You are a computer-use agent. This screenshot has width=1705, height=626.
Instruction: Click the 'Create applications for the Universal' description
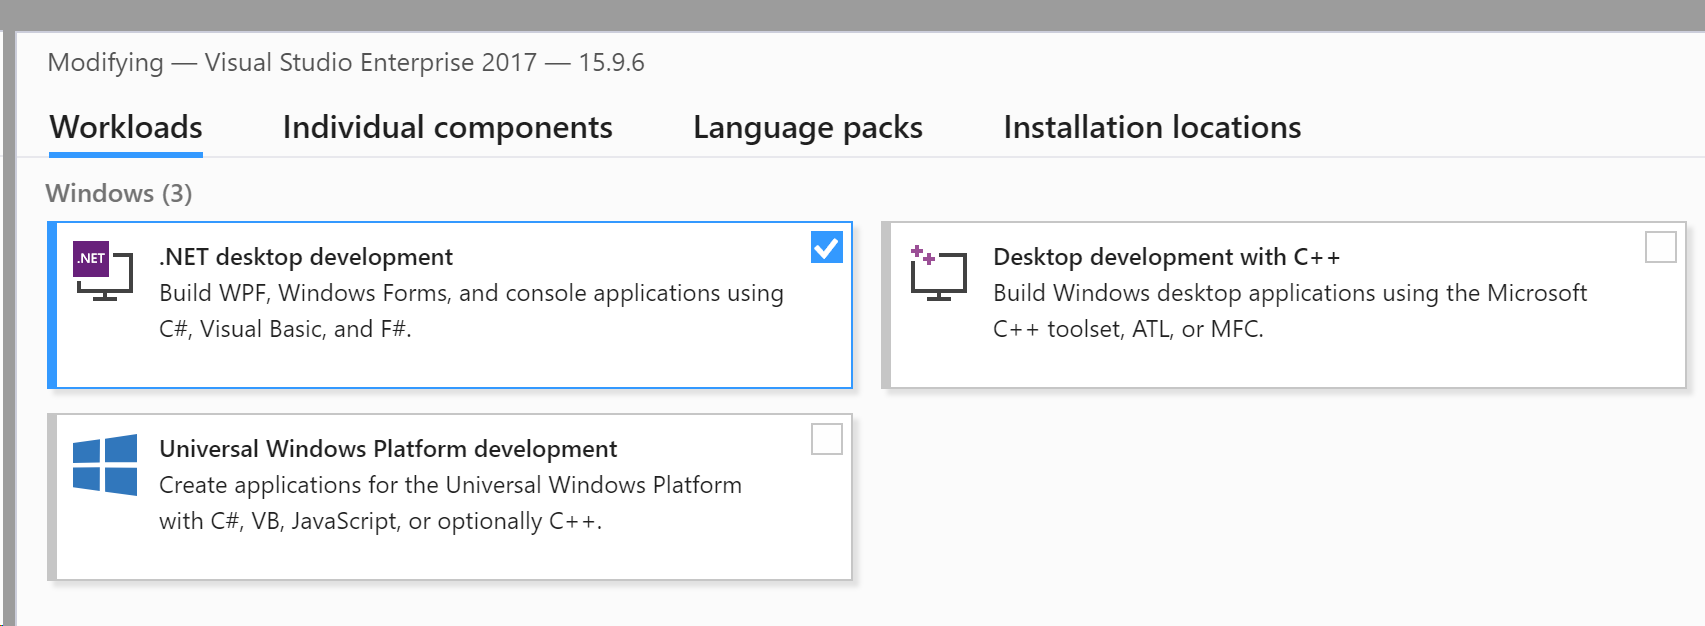[x=450, y=503]
